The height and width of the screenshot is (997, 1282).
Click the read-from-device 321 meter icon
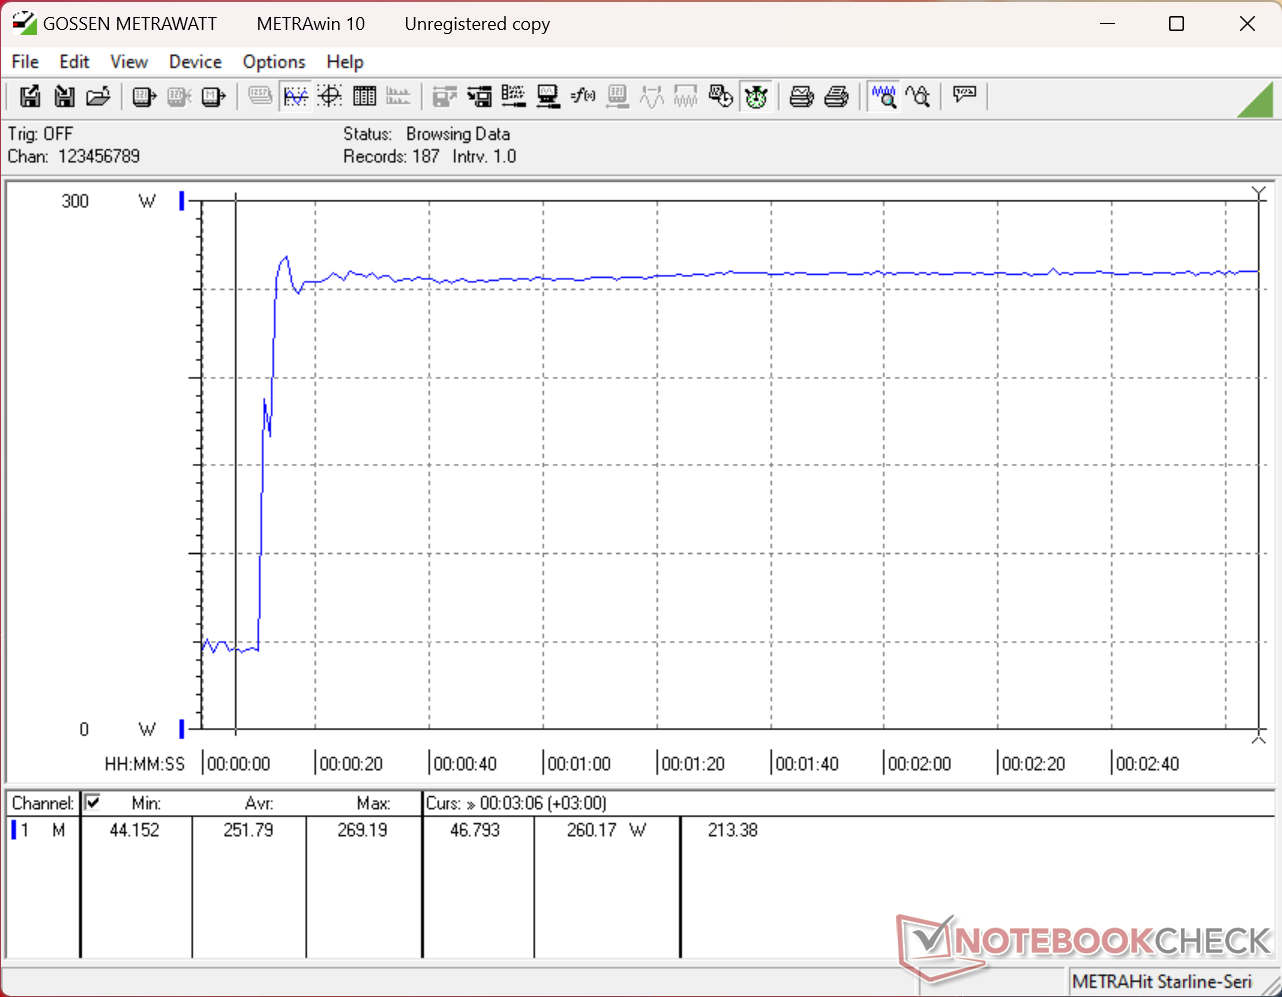(145, 96)
